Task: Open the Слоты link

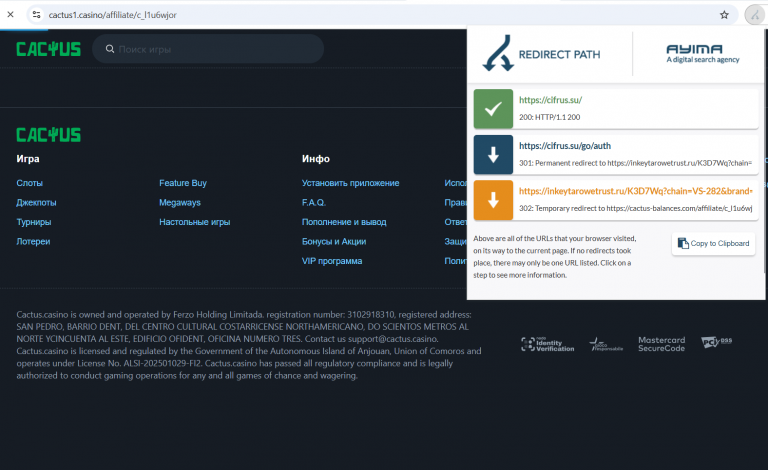Action: coord(29,183)
